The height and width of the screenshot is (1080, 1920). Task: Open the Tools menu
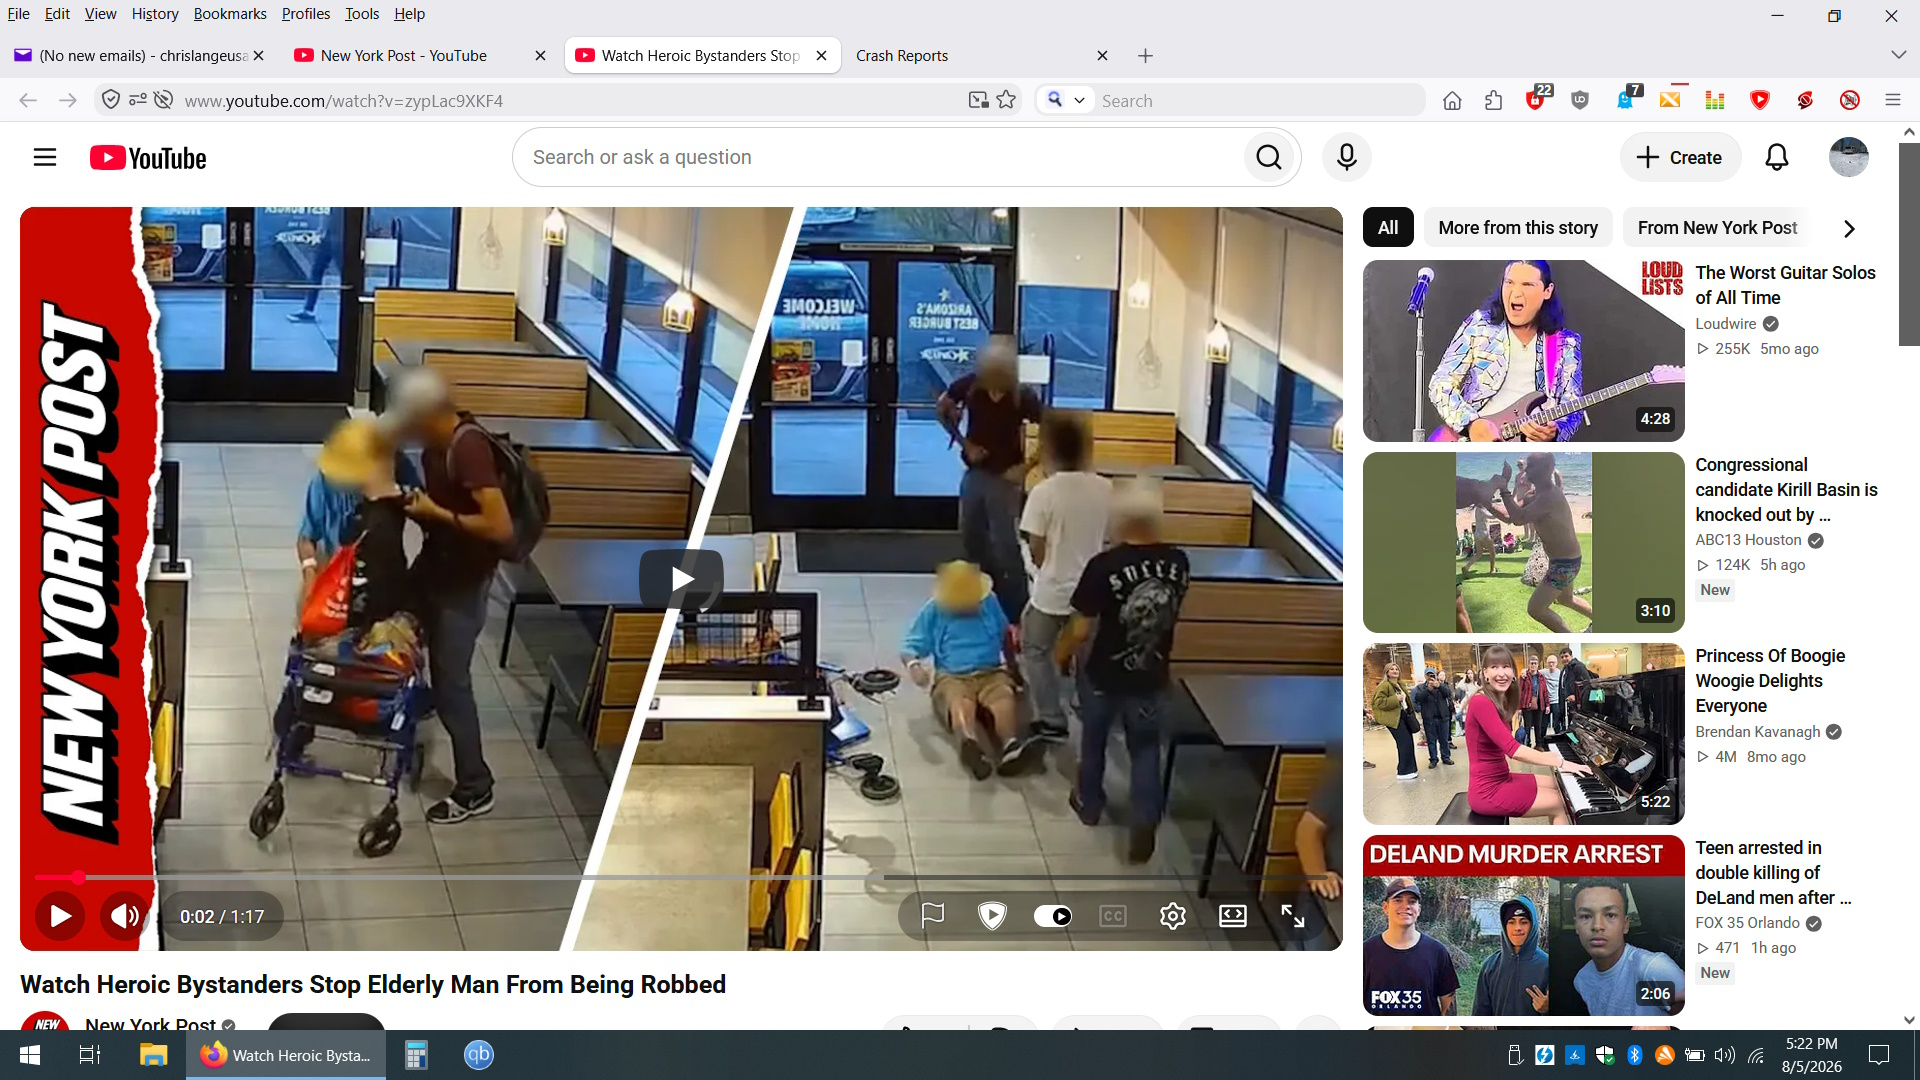362,14
